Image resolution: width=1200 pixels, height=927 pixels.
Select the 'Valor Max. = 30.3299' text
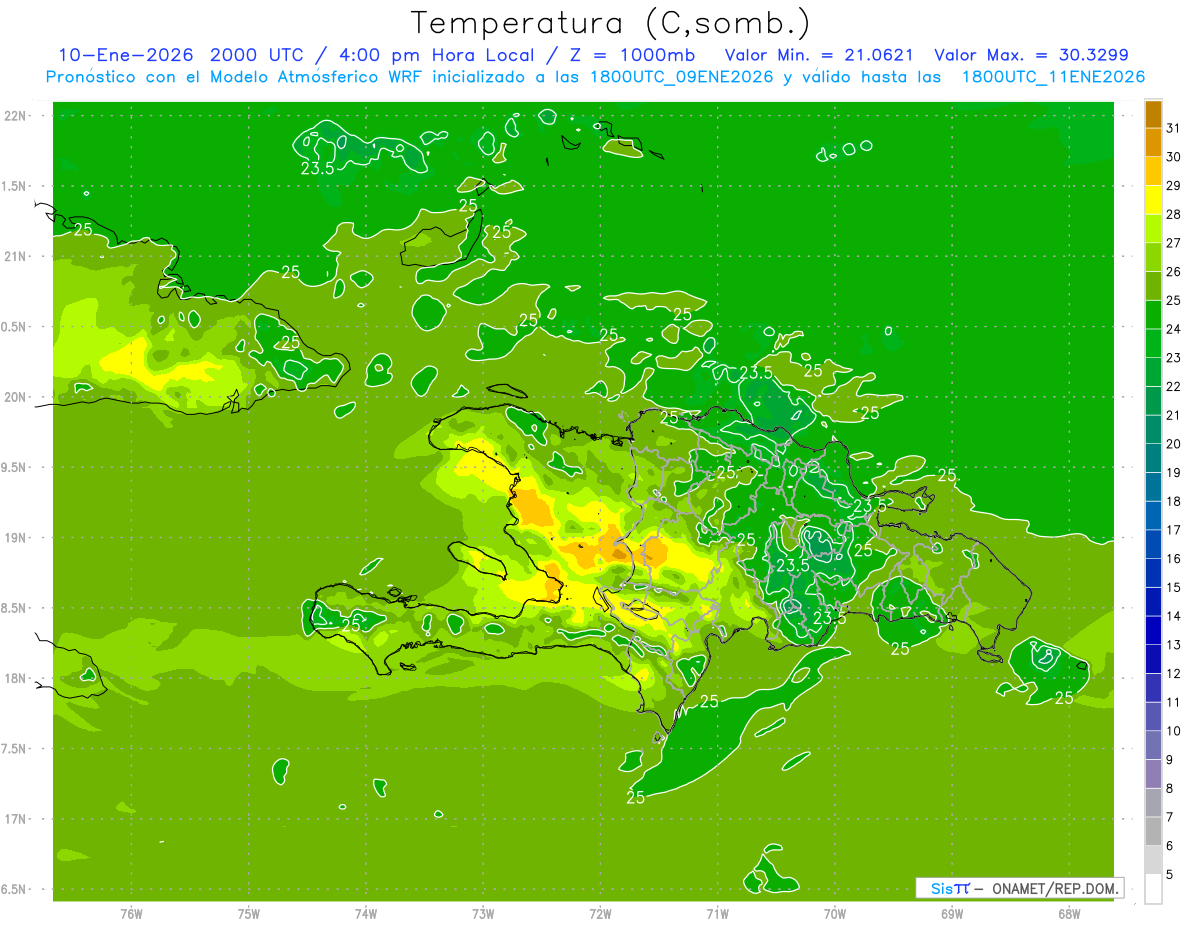tap(1031, 55)
